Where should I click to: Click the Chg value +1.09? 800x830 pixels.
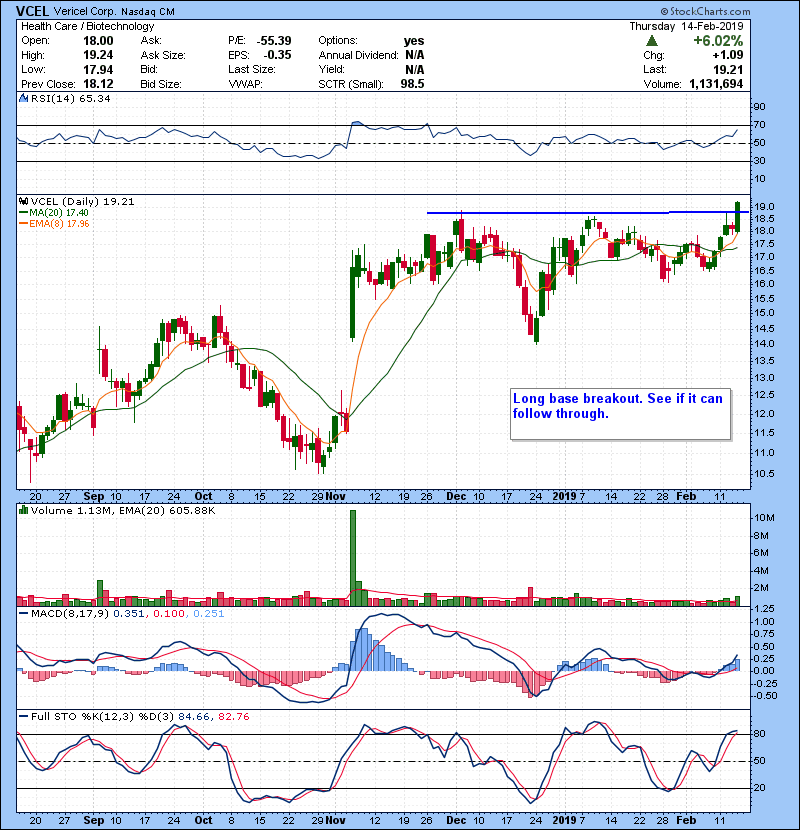point(727,55)
